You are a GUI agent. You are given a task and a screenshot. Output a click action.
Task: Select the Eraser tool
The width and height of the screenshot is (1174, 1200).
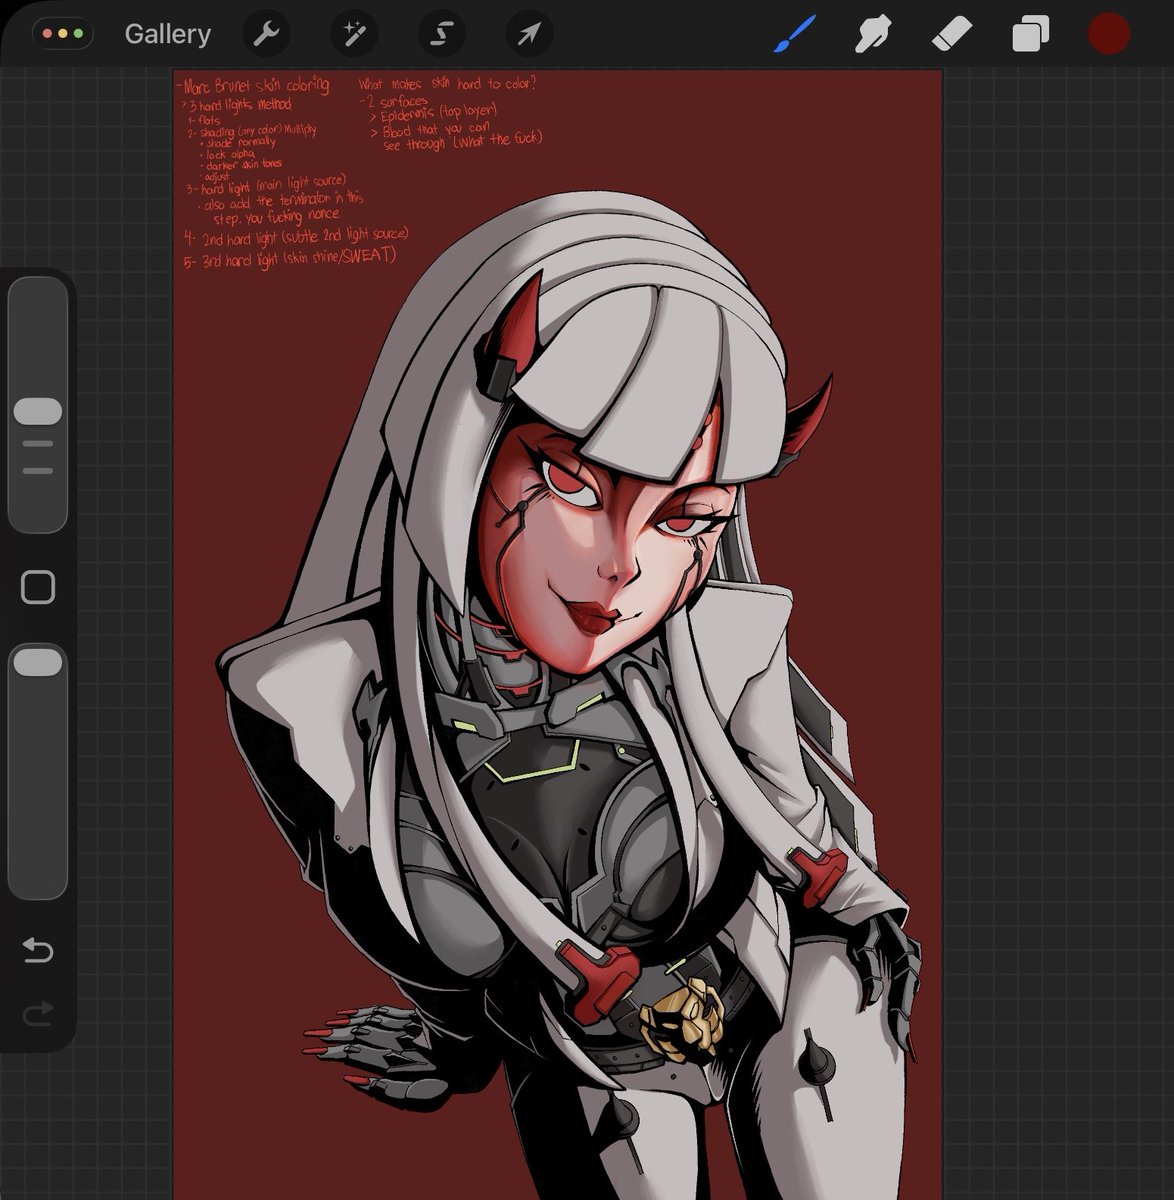(951, 35)
